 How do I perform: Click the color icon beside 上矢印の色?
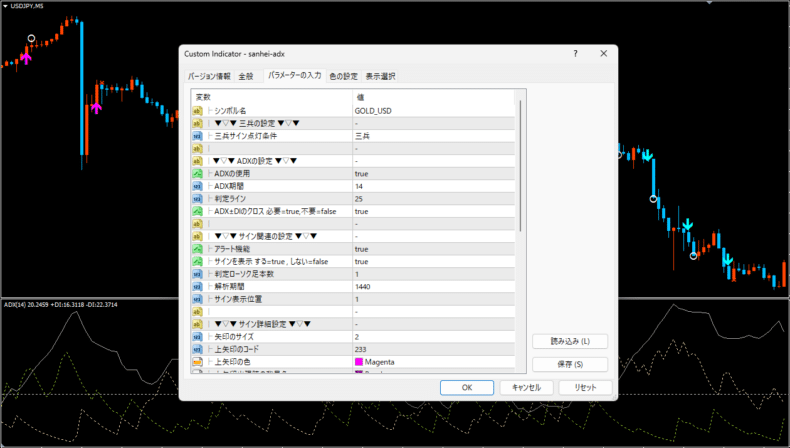point(198,362)
